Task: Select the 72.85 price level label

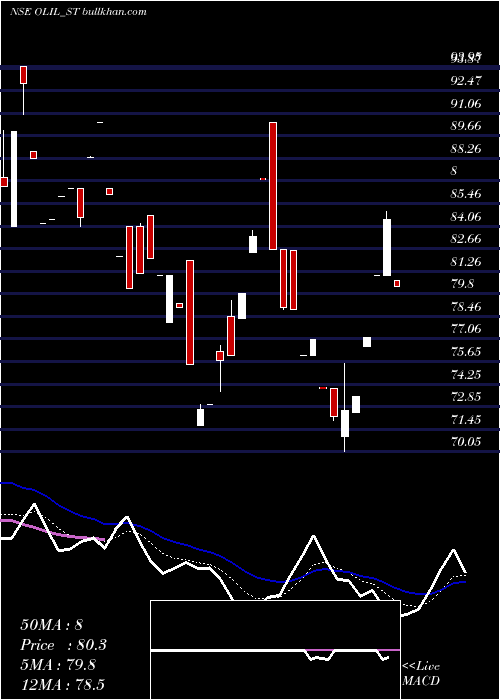Action: tap(466, 397)
